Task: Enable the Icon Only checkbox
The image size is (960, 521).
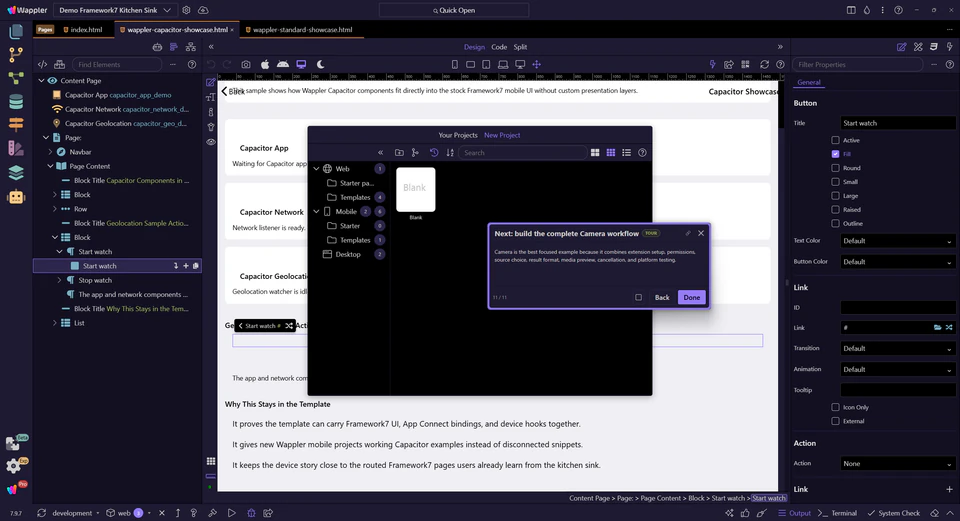Action: coord(835,407)
